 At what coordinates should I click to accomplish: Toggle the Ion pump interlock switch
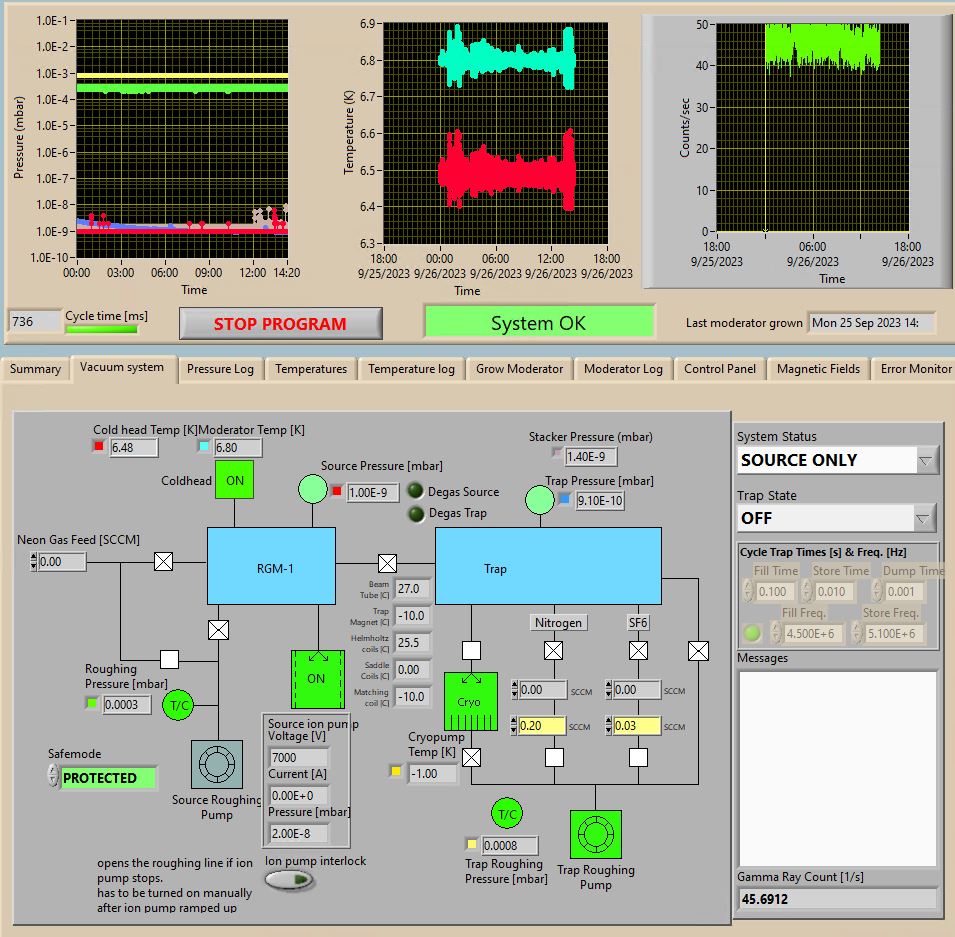290,880
